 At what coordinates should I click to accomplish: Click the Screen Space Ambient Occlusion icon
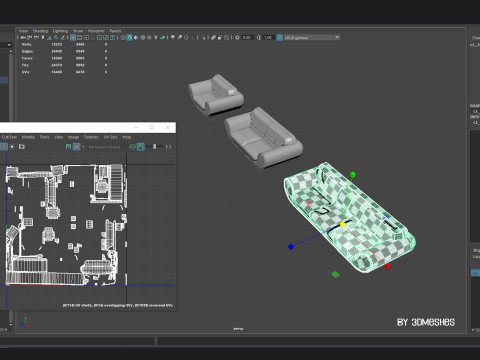(173, 38)
